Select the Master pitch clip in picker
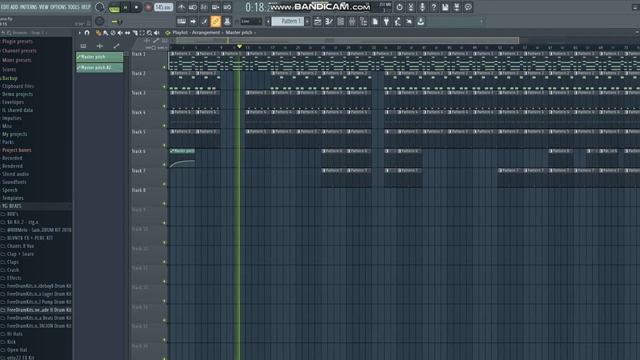The height and width of the screenshot is (360, 640). point(100,57)
